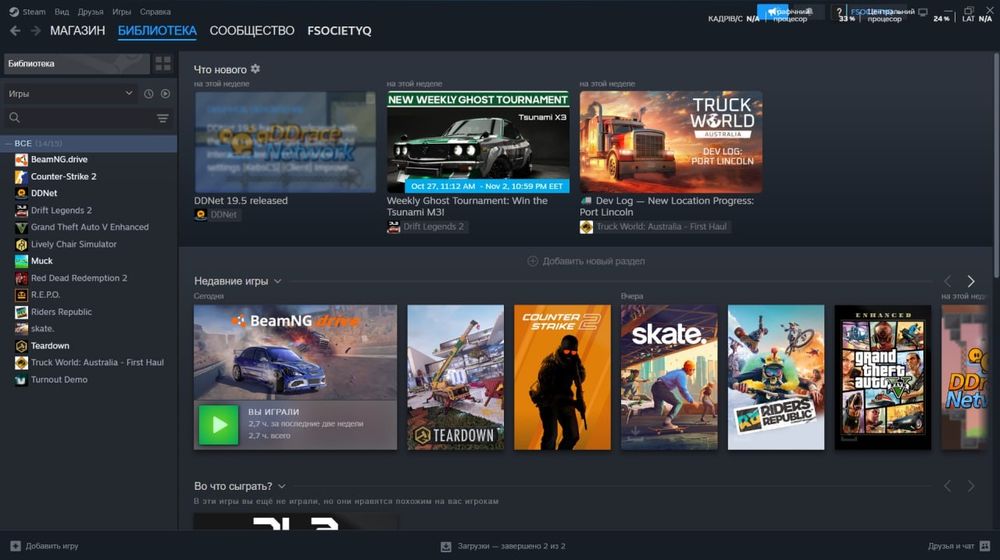Open the FSOCIETYQ profile tab
This screenshot has width=1000, height=560.
coord(339,31)
